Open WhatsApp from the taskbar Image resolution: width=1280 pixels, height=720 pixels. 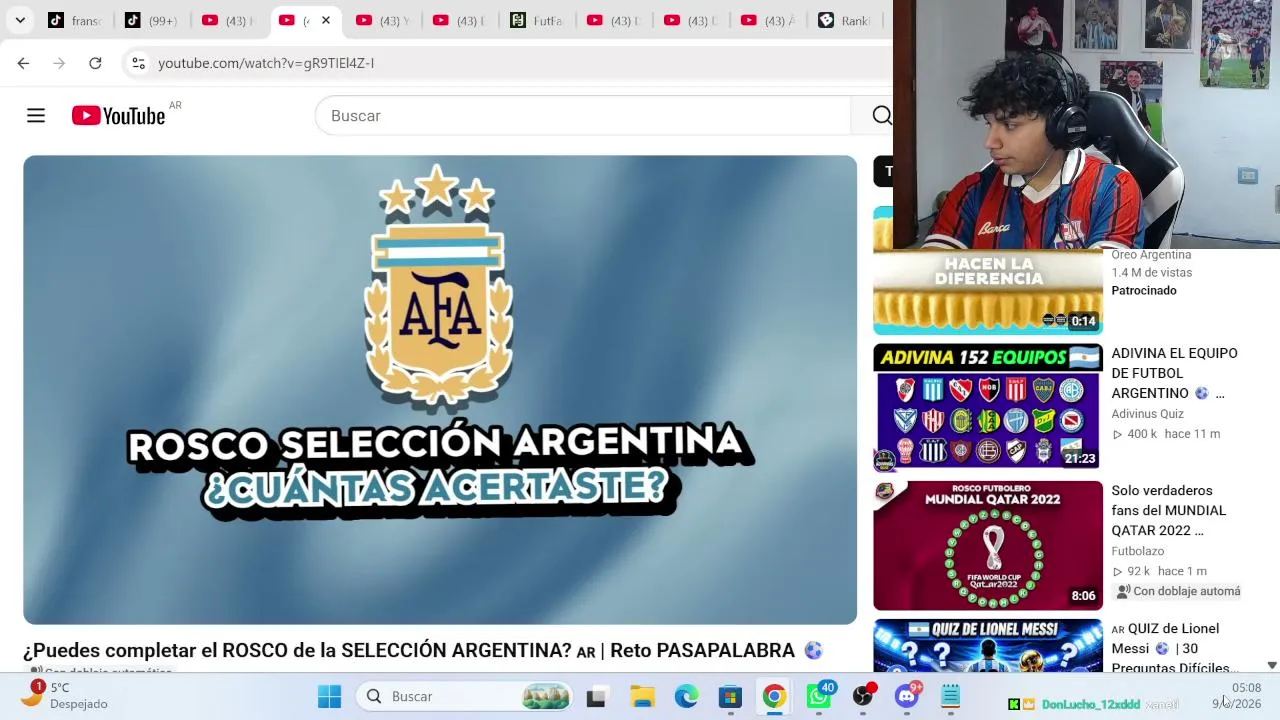pyautogui.click(x=819, y=696)
